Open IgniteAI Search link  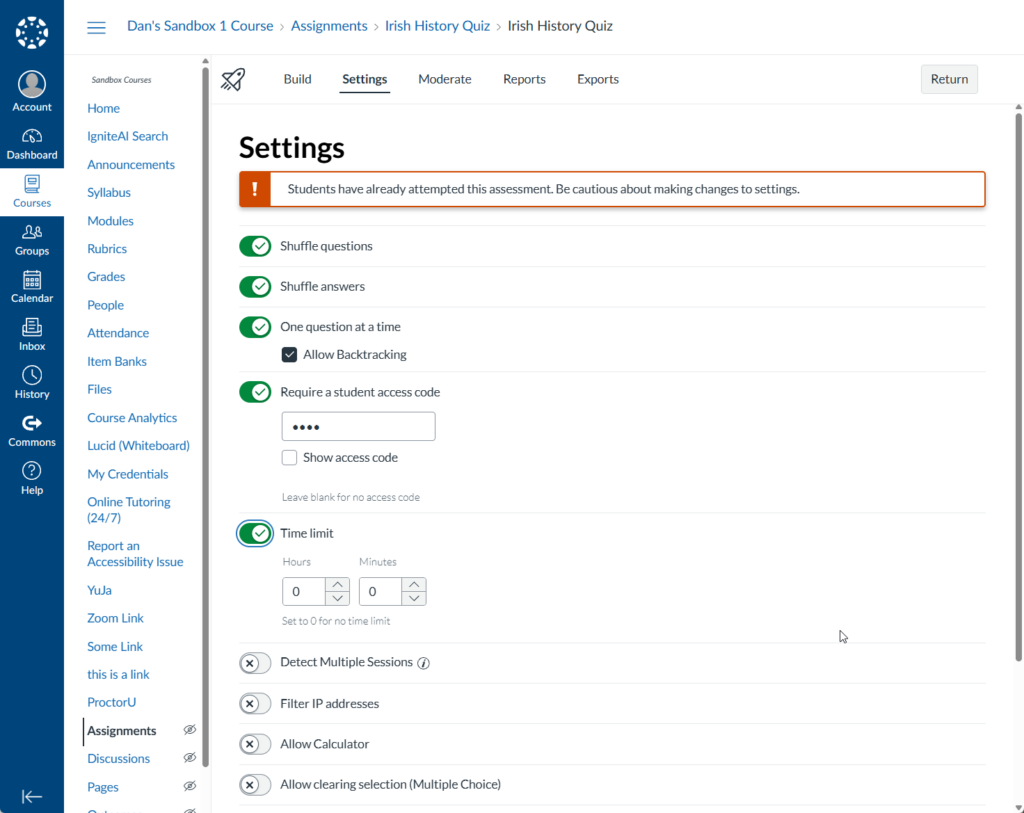127,136
